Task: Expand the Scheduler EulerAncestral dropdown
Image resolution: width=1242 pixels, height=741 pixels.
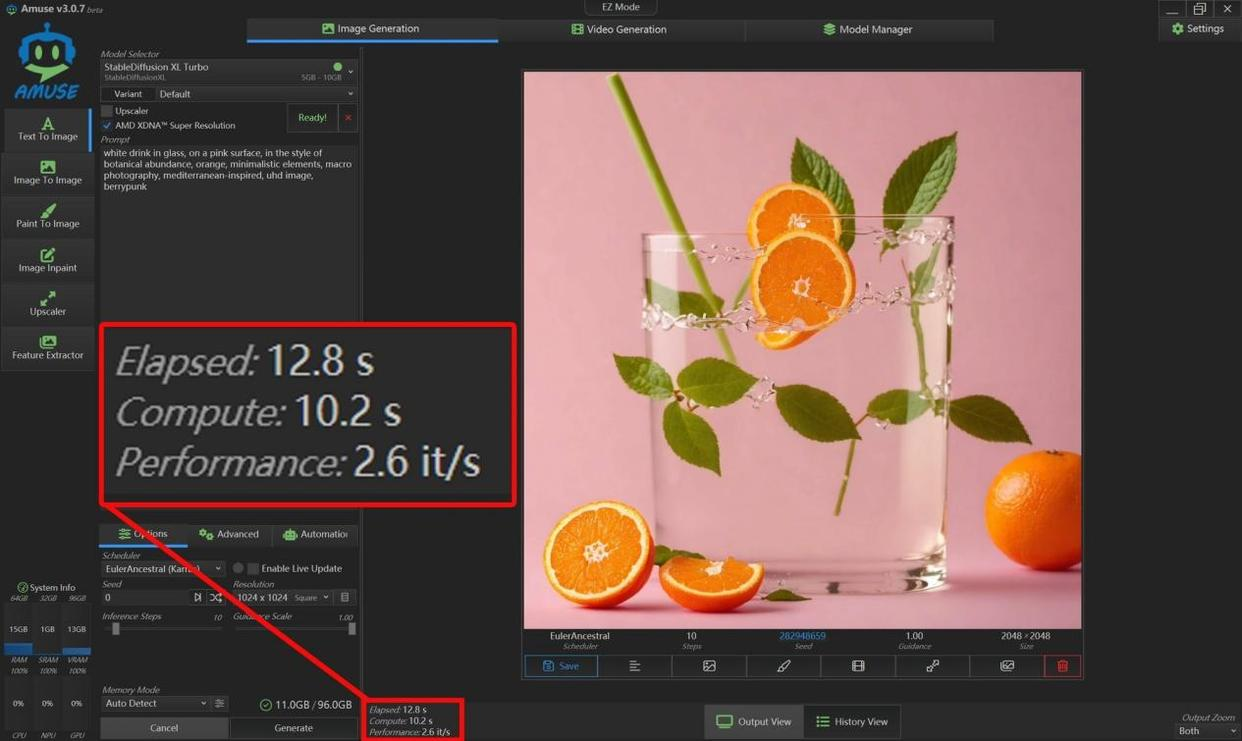Action: [x=163, y=569]
